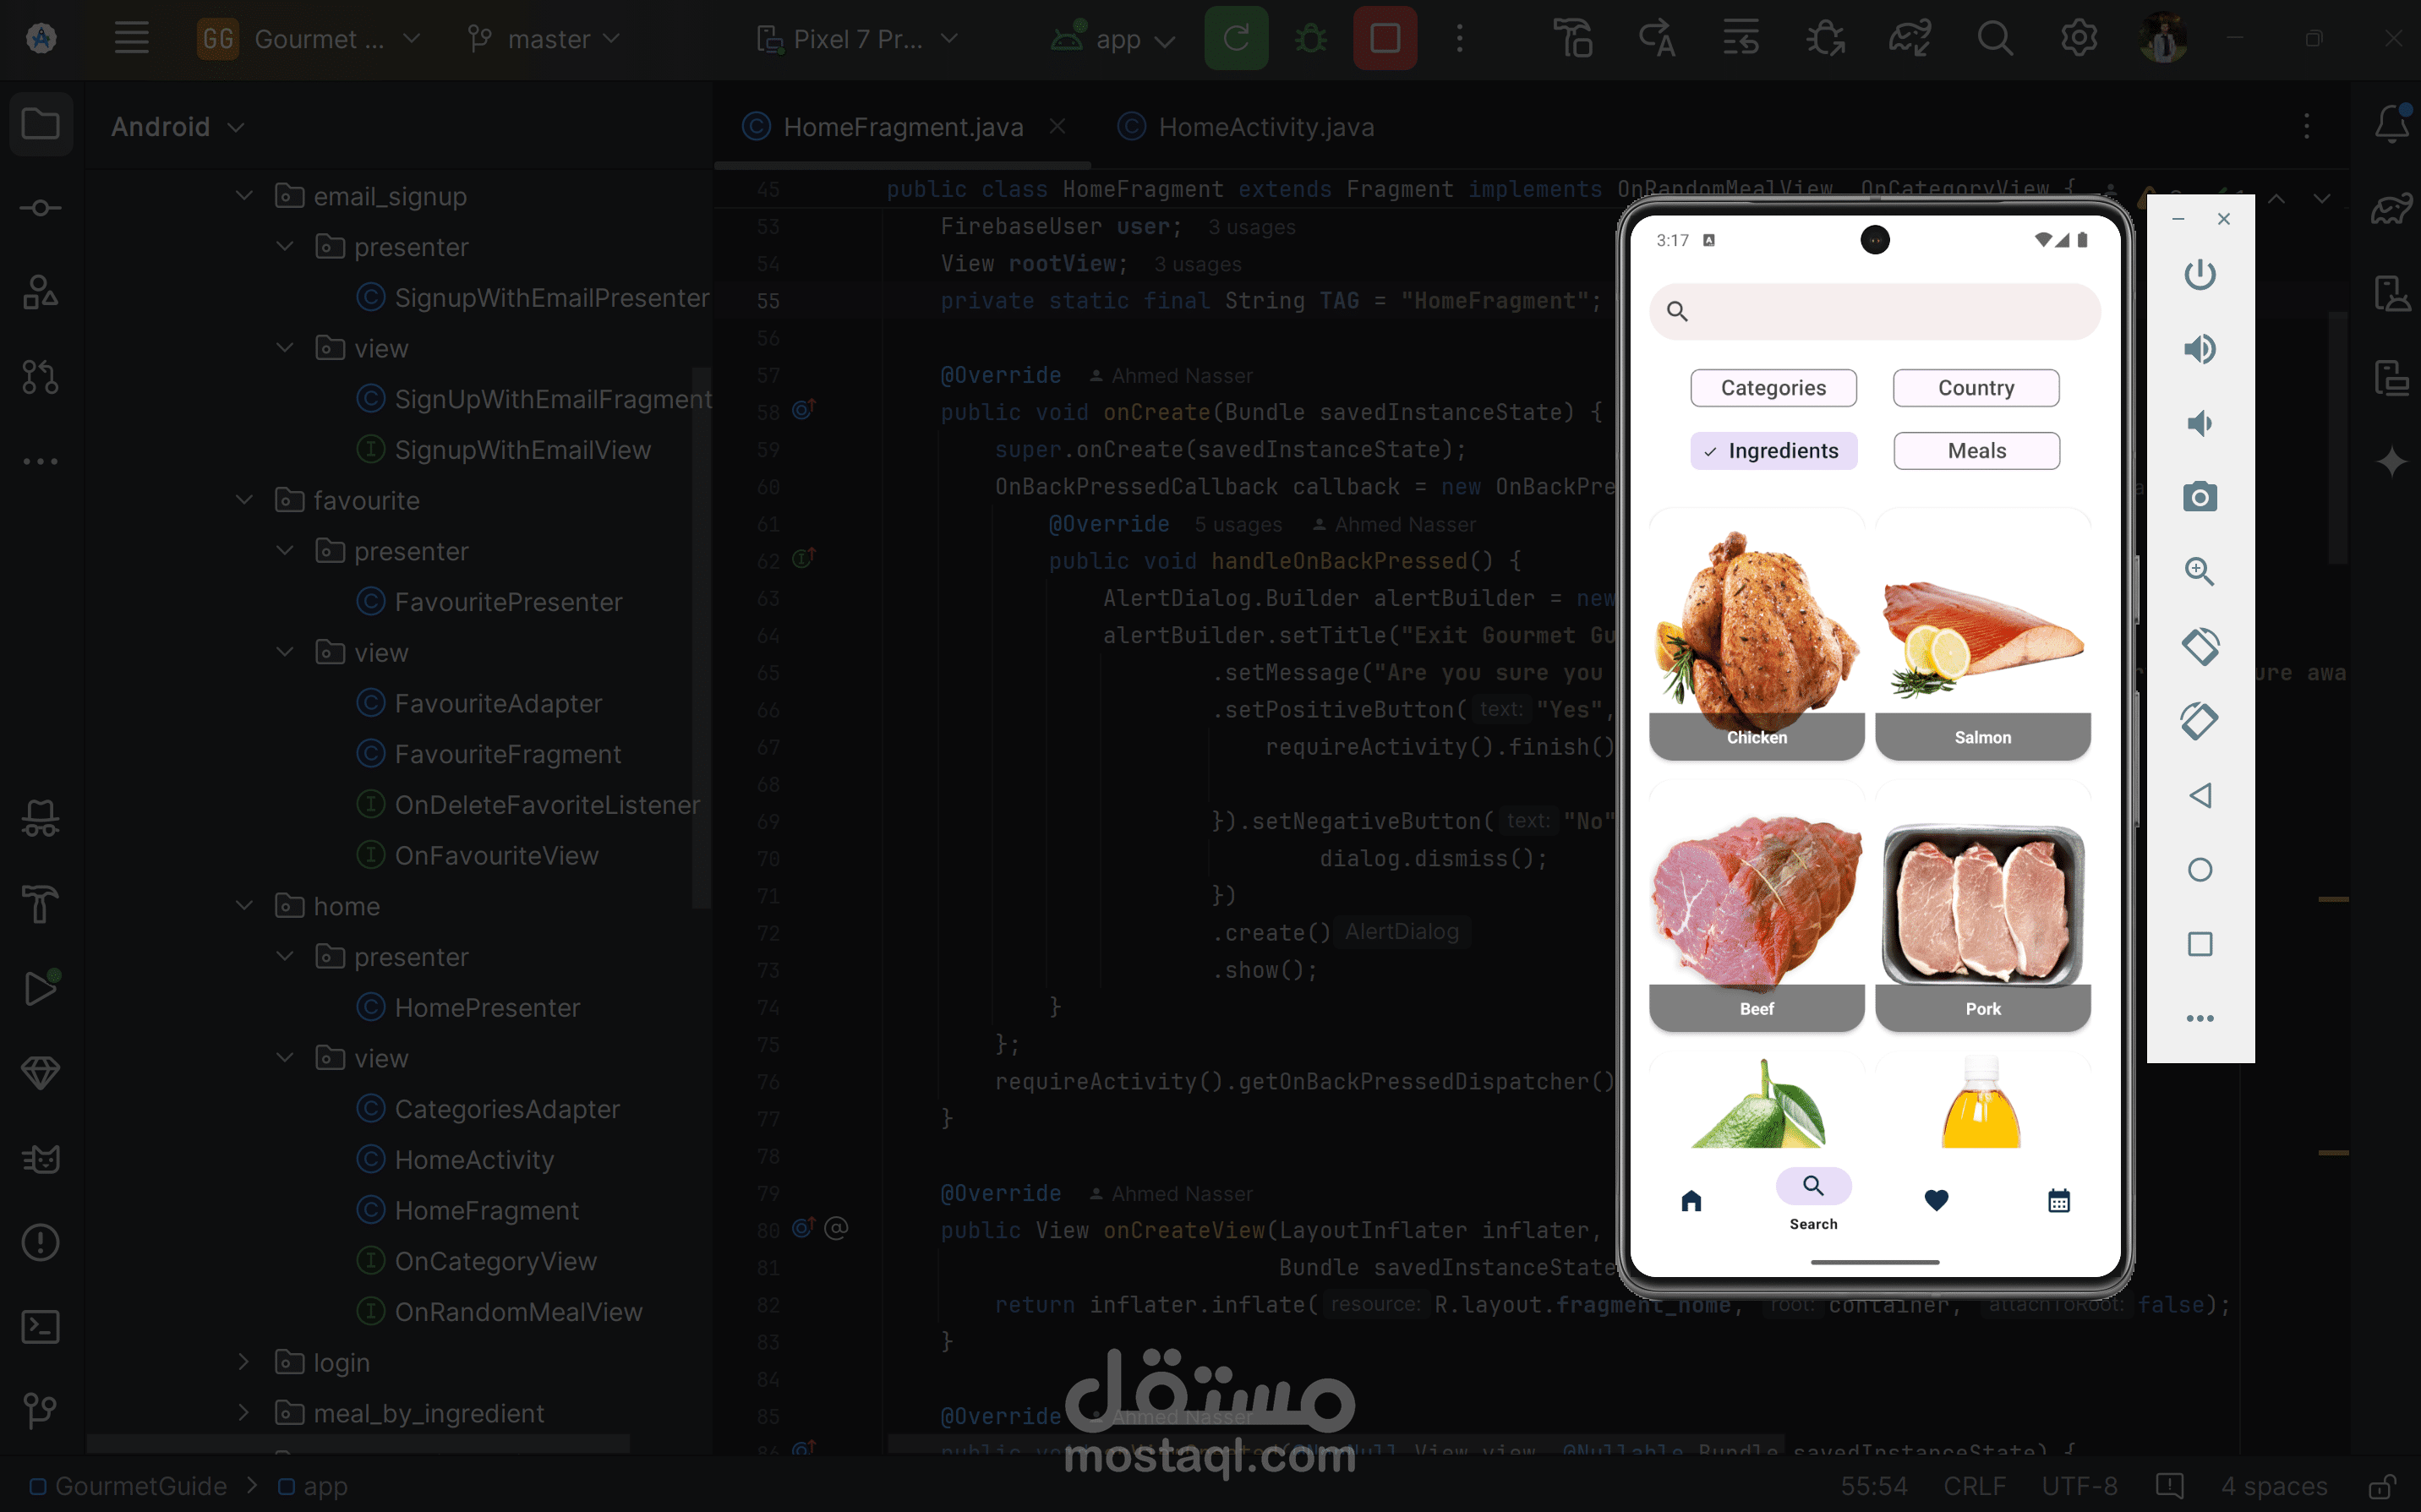Image resolution: width=2421 pixels, height=1512 pixels.
Task: Select the Categories filter chip
Action: [1773, 388]
